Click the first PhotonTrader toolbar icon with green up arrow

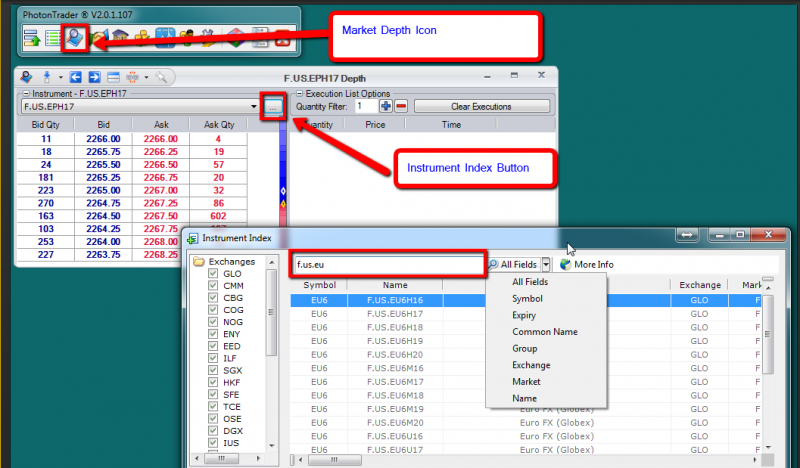(32, 38)
